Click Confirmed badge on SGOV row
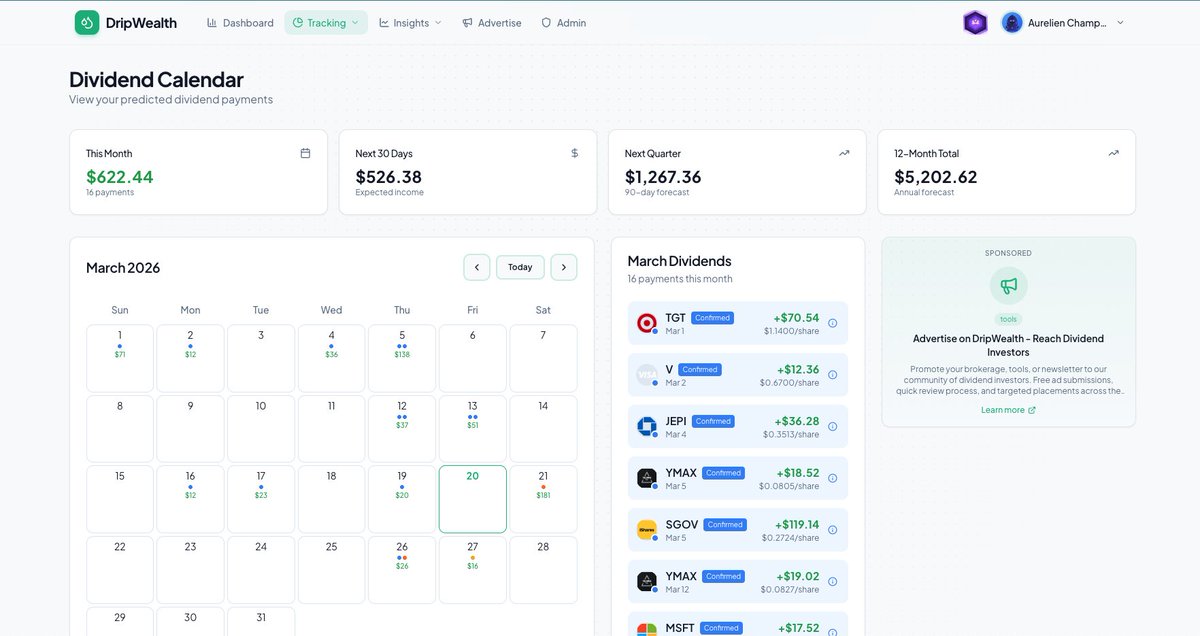1200x636 pixels. click(725, 524)
